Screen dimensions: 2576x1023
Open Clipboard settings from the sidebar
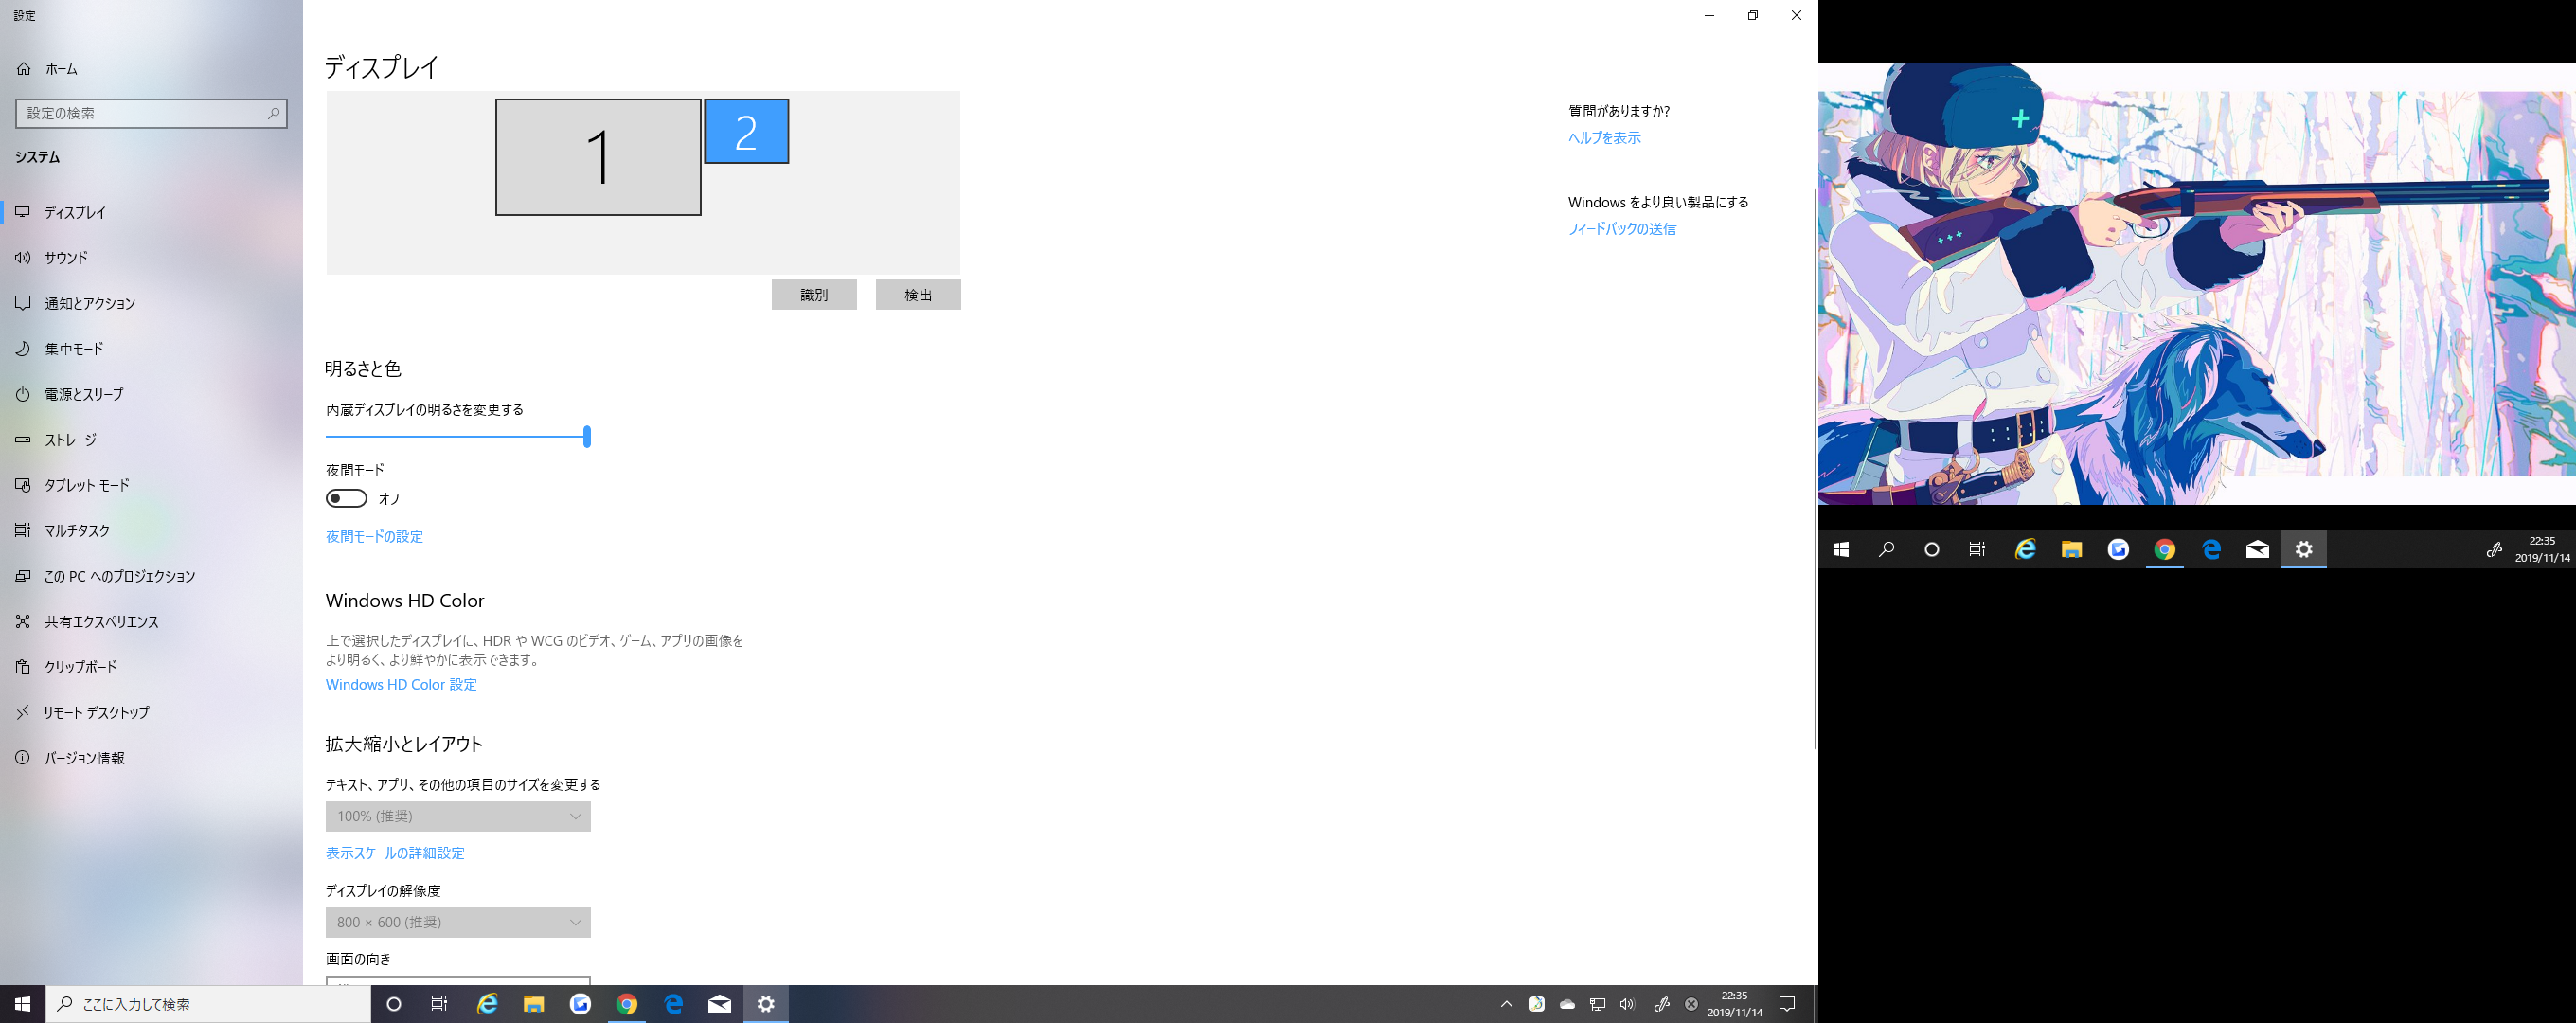80,667
